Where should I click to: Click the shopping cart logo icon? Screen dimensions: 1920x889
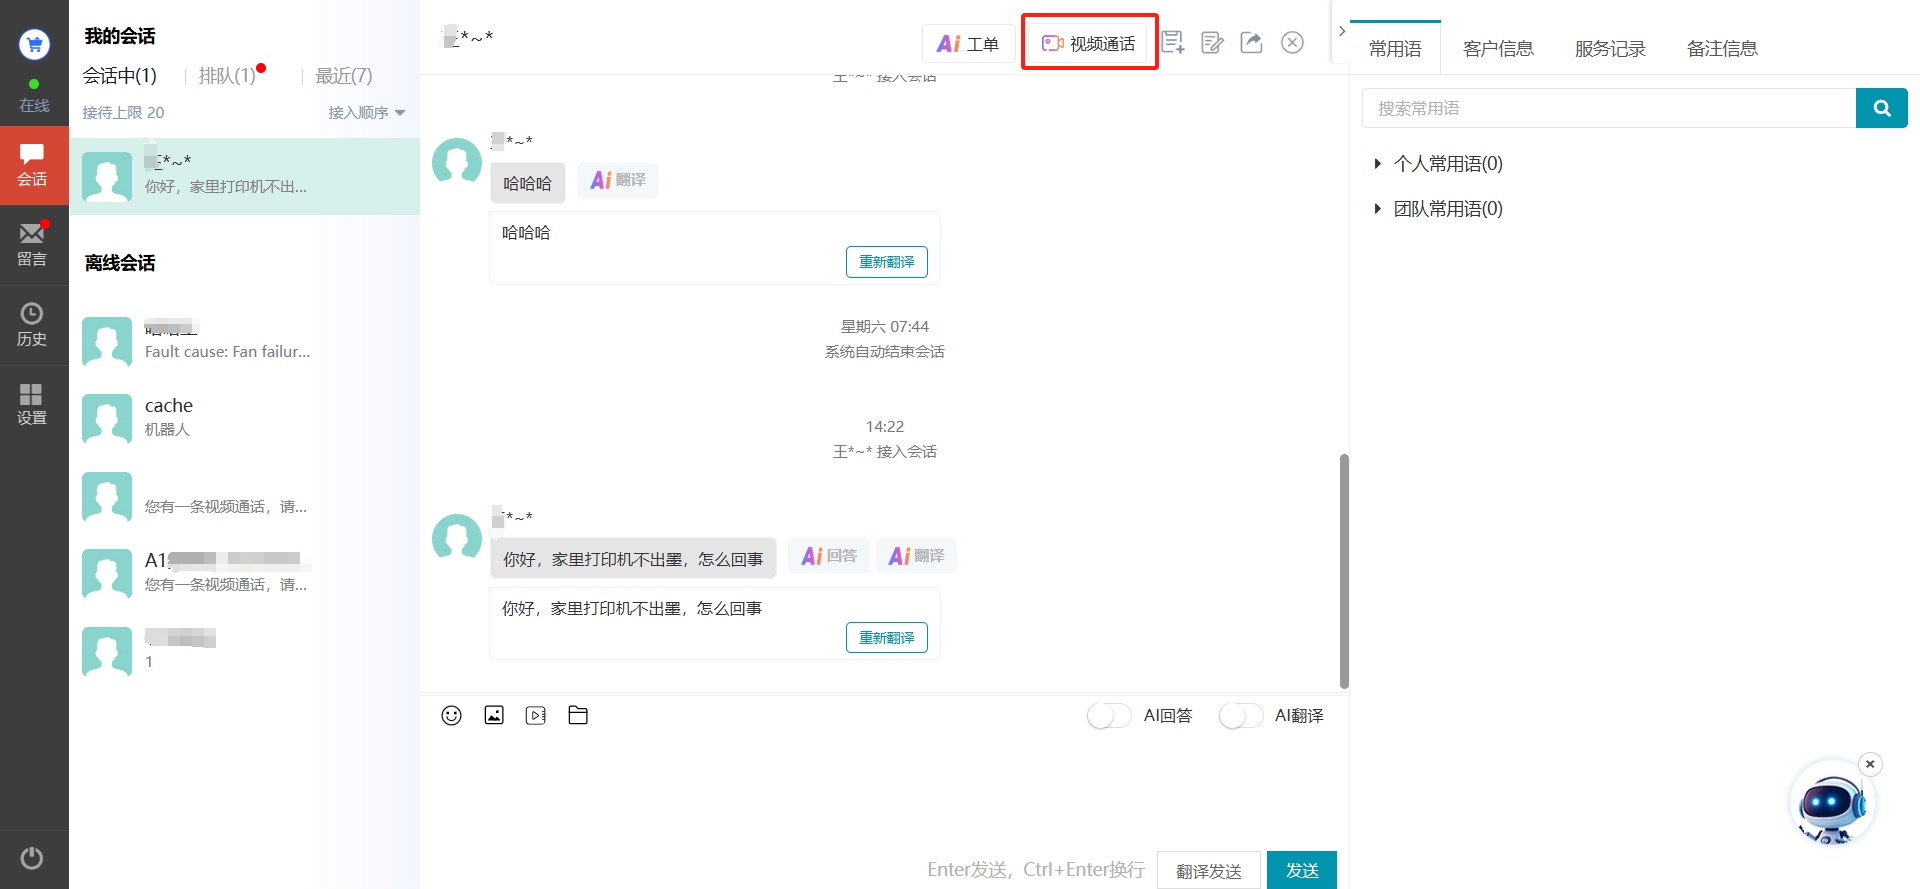pos(34,44)
